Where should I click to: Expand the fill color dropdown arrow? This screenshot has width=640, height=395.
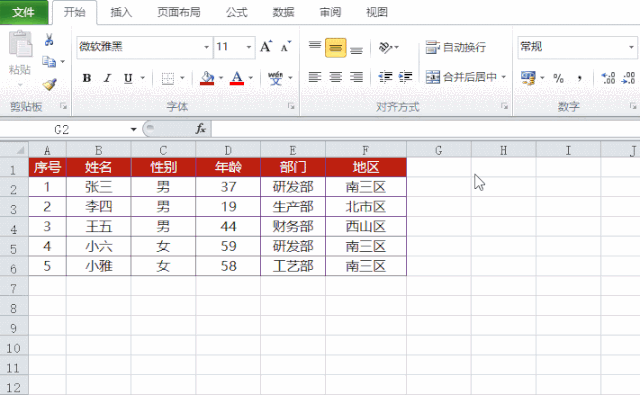point(221,78)
